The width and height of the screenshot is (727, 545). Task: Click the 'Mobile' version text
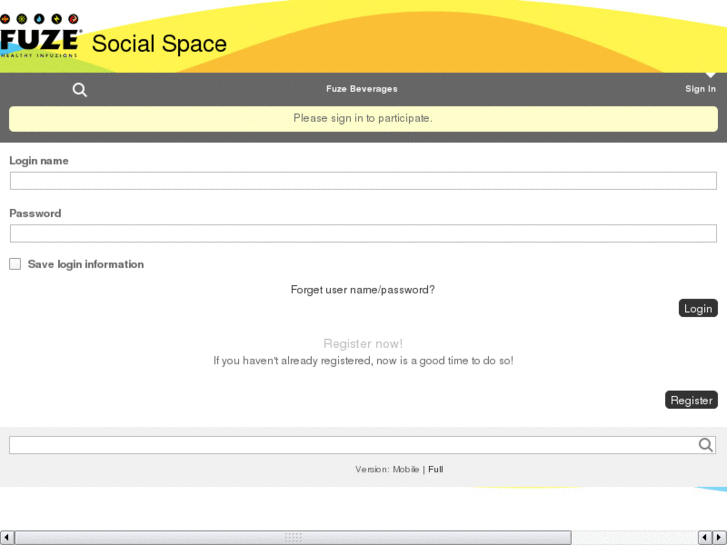pyautogui.click(x=406, y=469)
